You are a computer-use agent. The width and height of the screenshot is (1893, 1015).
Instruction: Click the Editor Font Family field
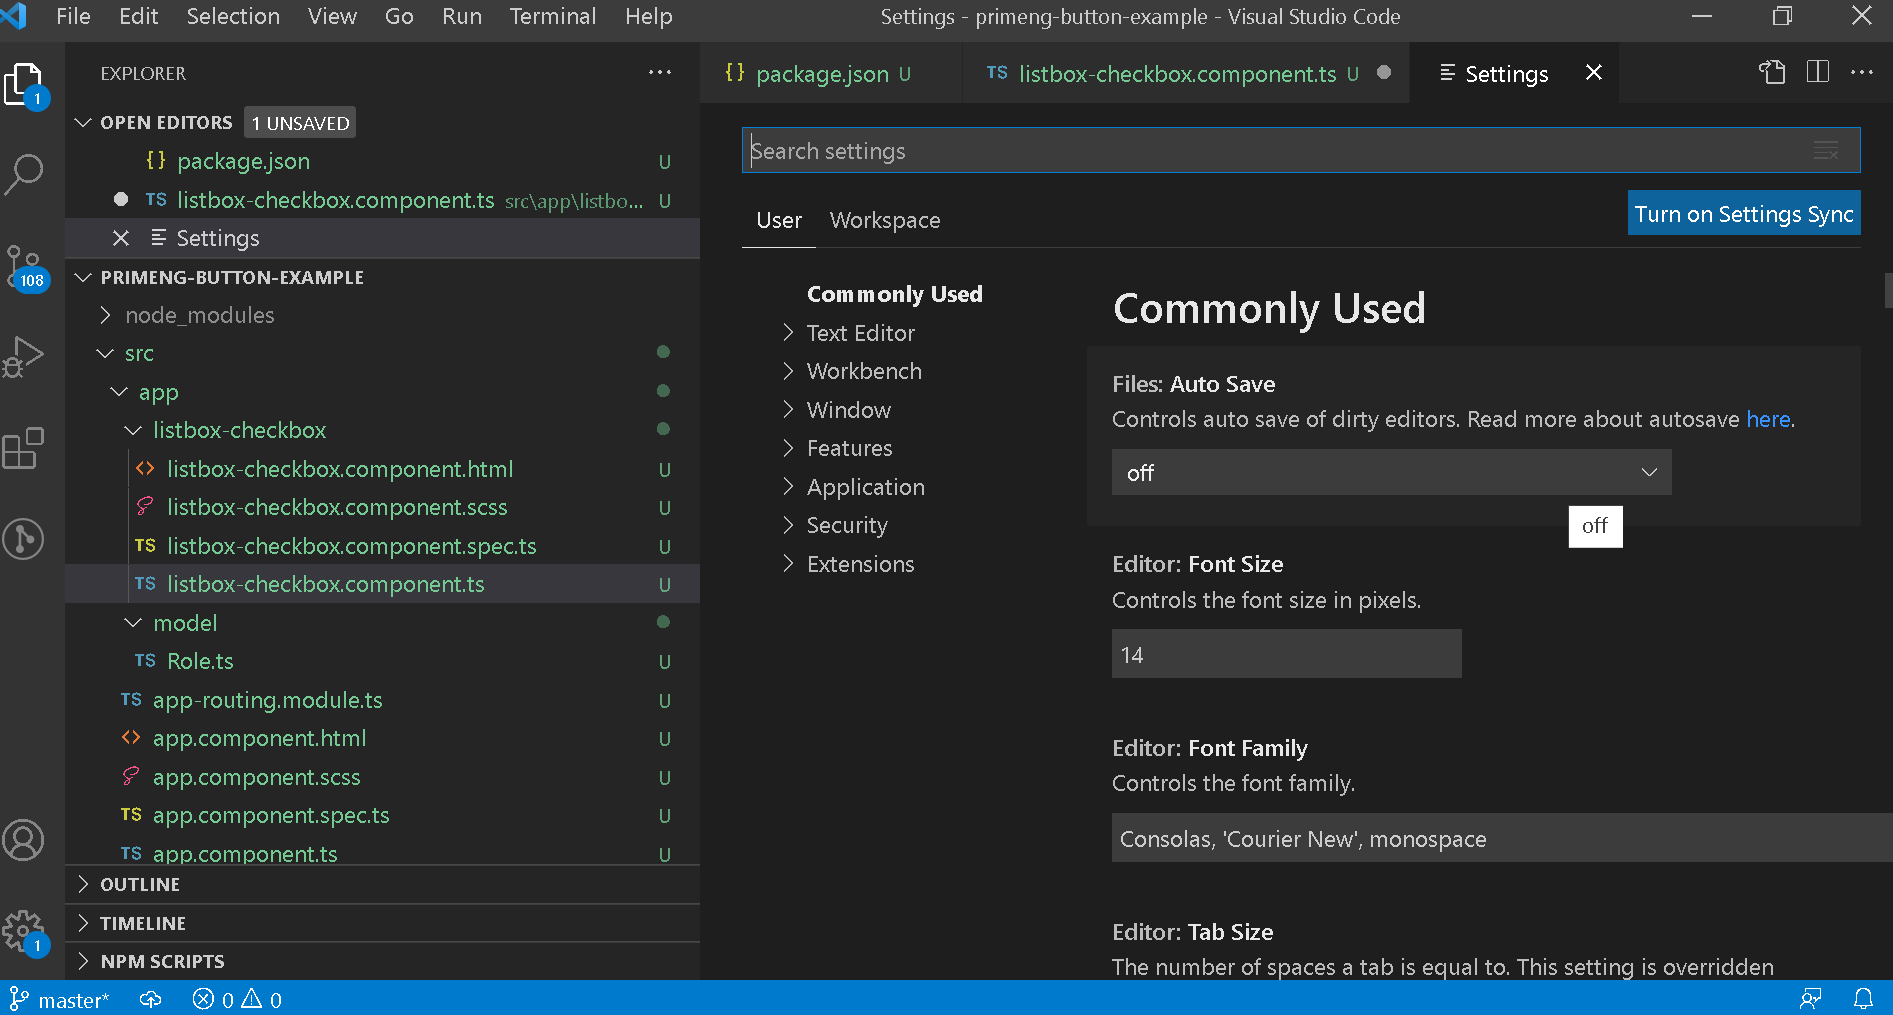click(1502, 838)
